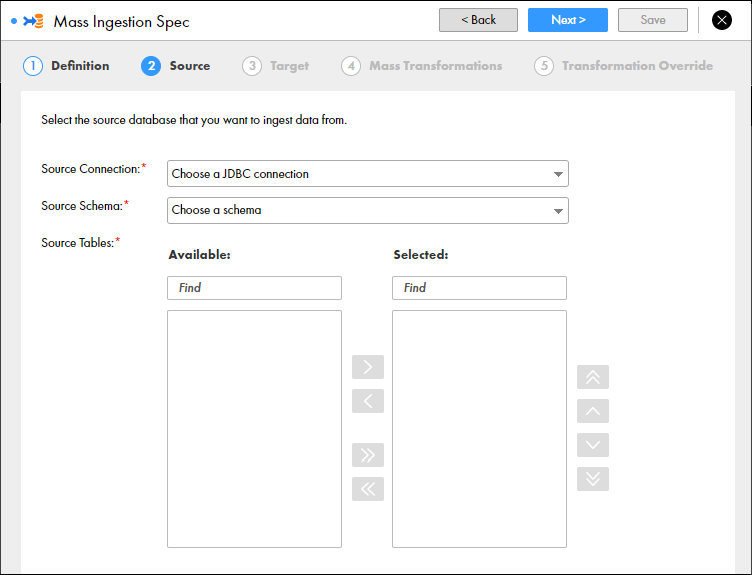The image size is (752, 575).
Task: Click the Selected heading
Action: (x=421, y=255)
